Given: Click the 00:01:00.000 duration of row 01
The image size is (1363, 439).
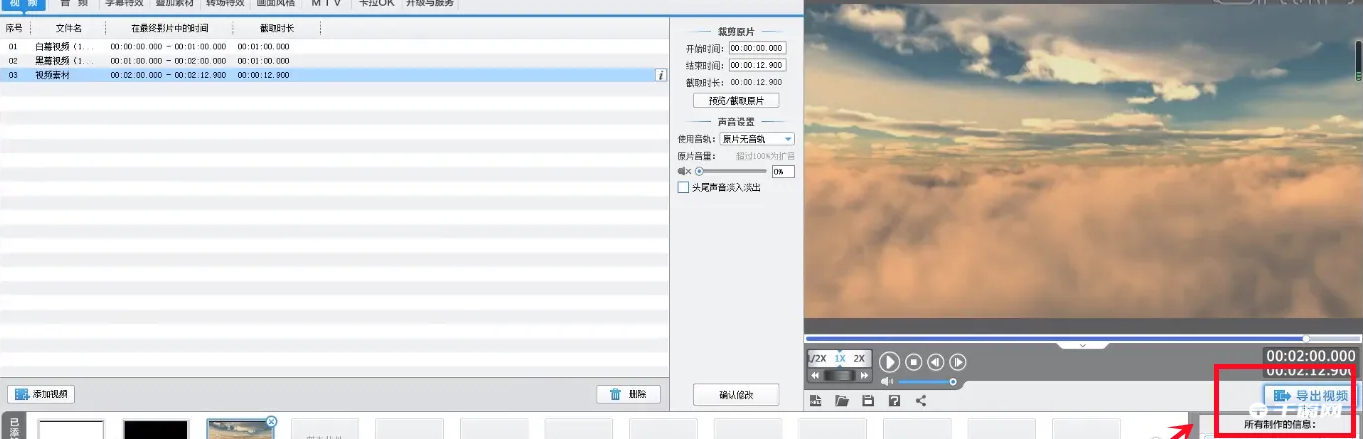Looking at the screenshot, I should (264, 47).
